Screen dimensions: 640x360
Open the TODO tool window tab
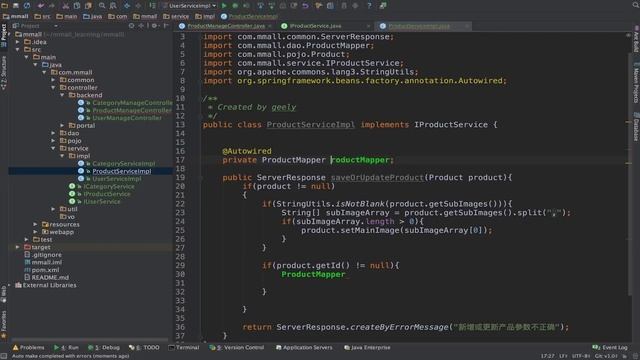[x=144, y=347]
